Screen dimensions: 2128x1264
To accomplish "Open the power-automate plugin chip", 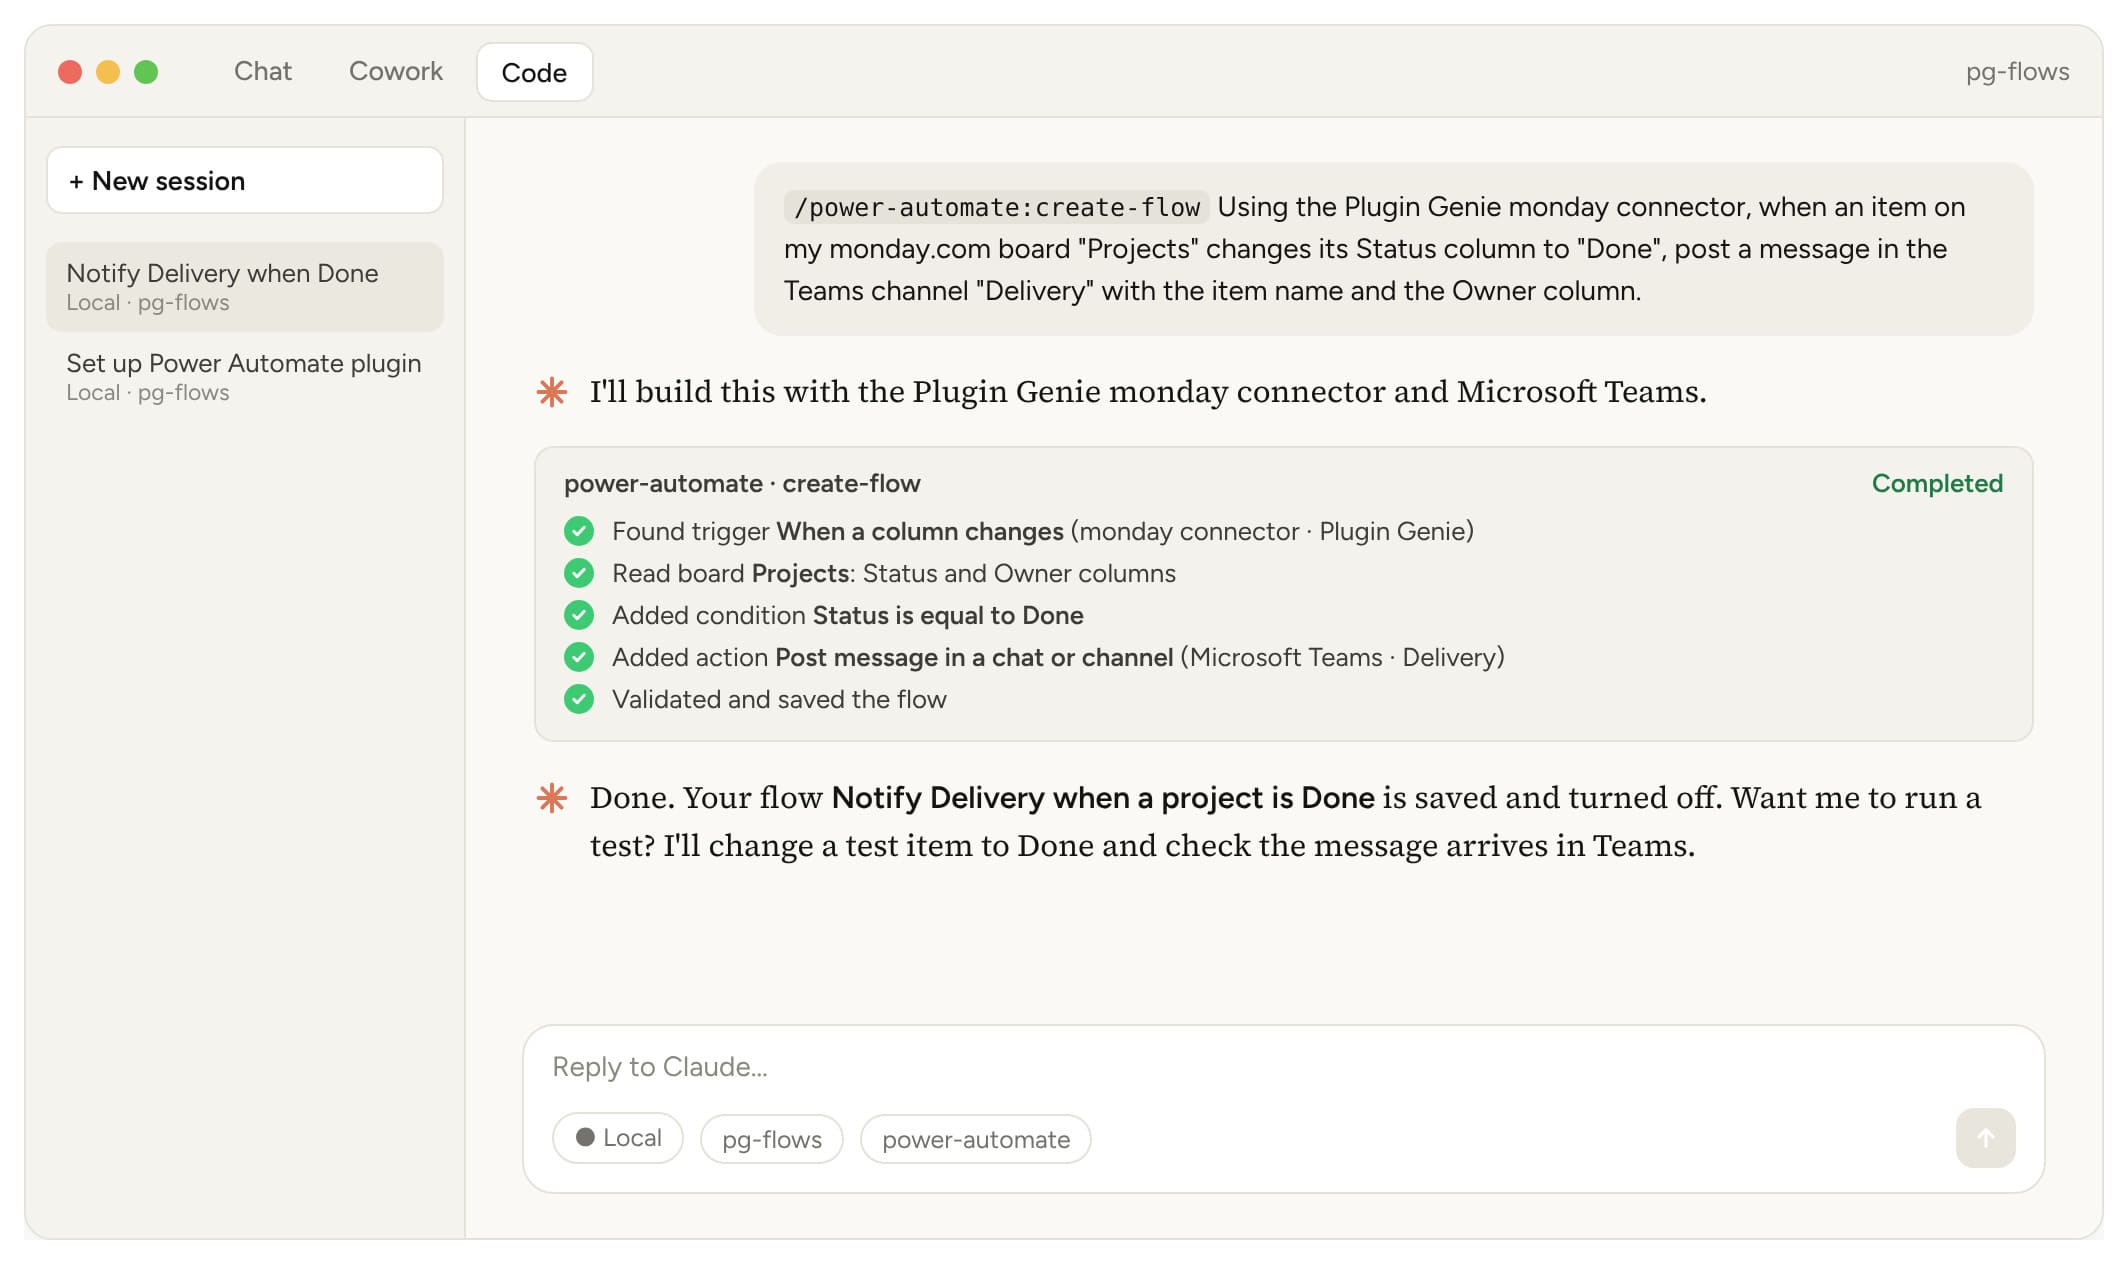I will tap(976, 1139).
